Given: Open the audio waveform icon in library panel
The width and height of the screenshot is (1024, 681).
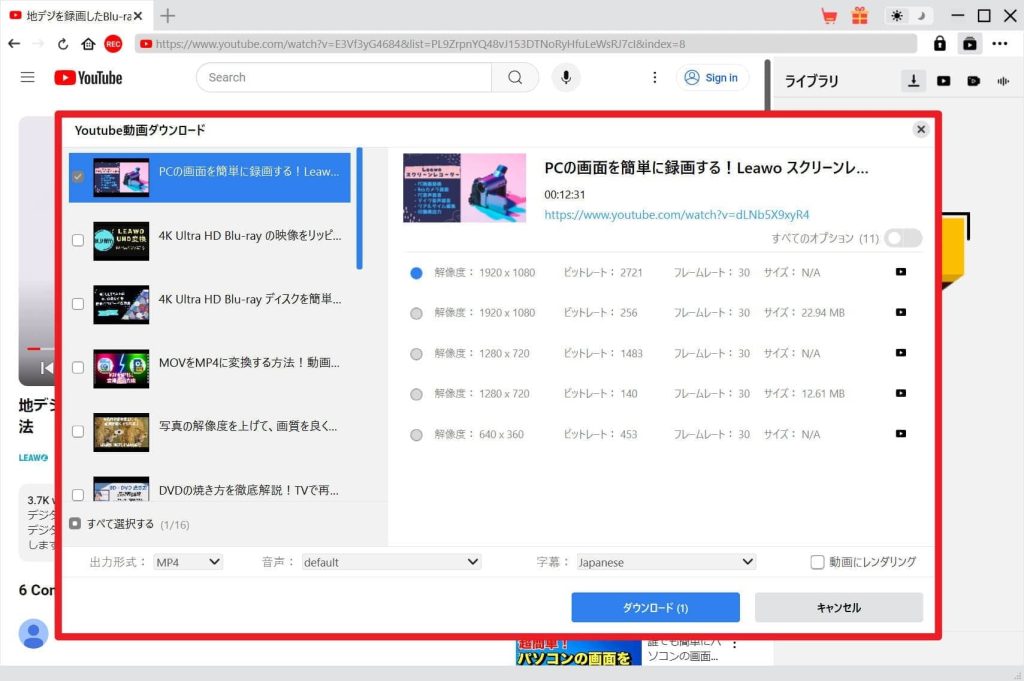Looking at the screenshot, I should tap(1003, 80).
